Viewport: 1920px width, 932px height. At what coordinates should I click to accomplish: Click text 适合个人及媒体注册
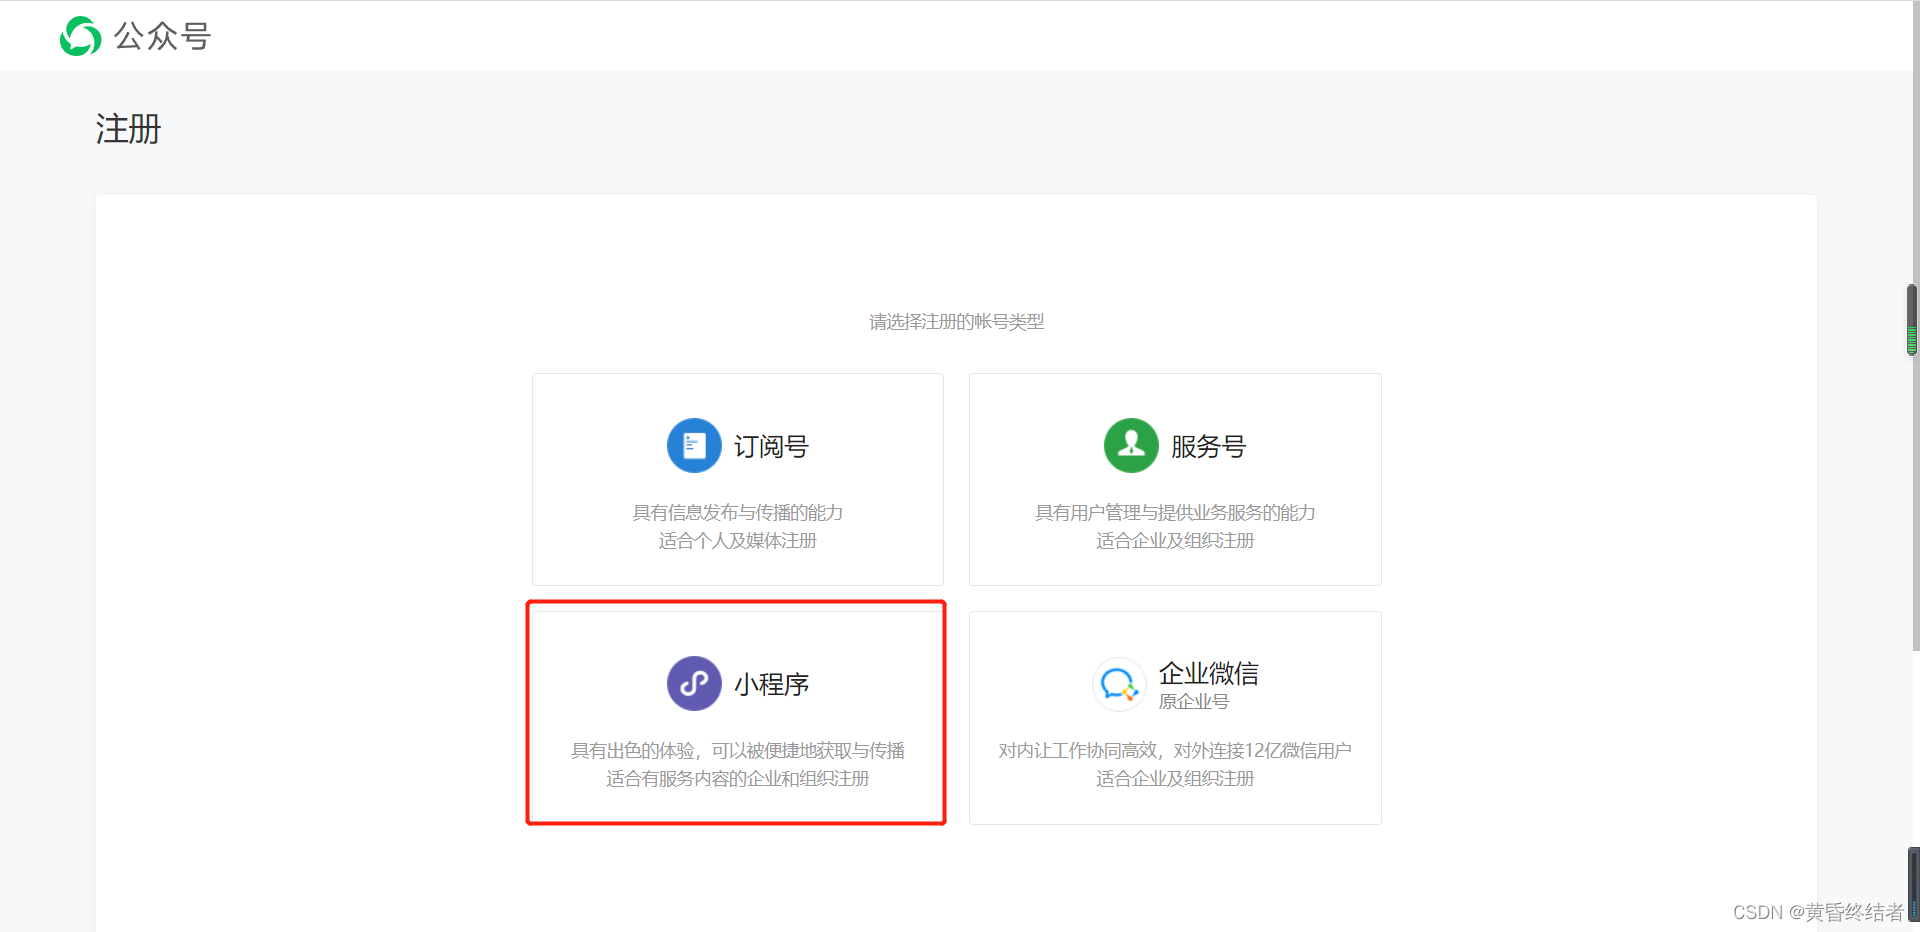(x=738, y=541)
